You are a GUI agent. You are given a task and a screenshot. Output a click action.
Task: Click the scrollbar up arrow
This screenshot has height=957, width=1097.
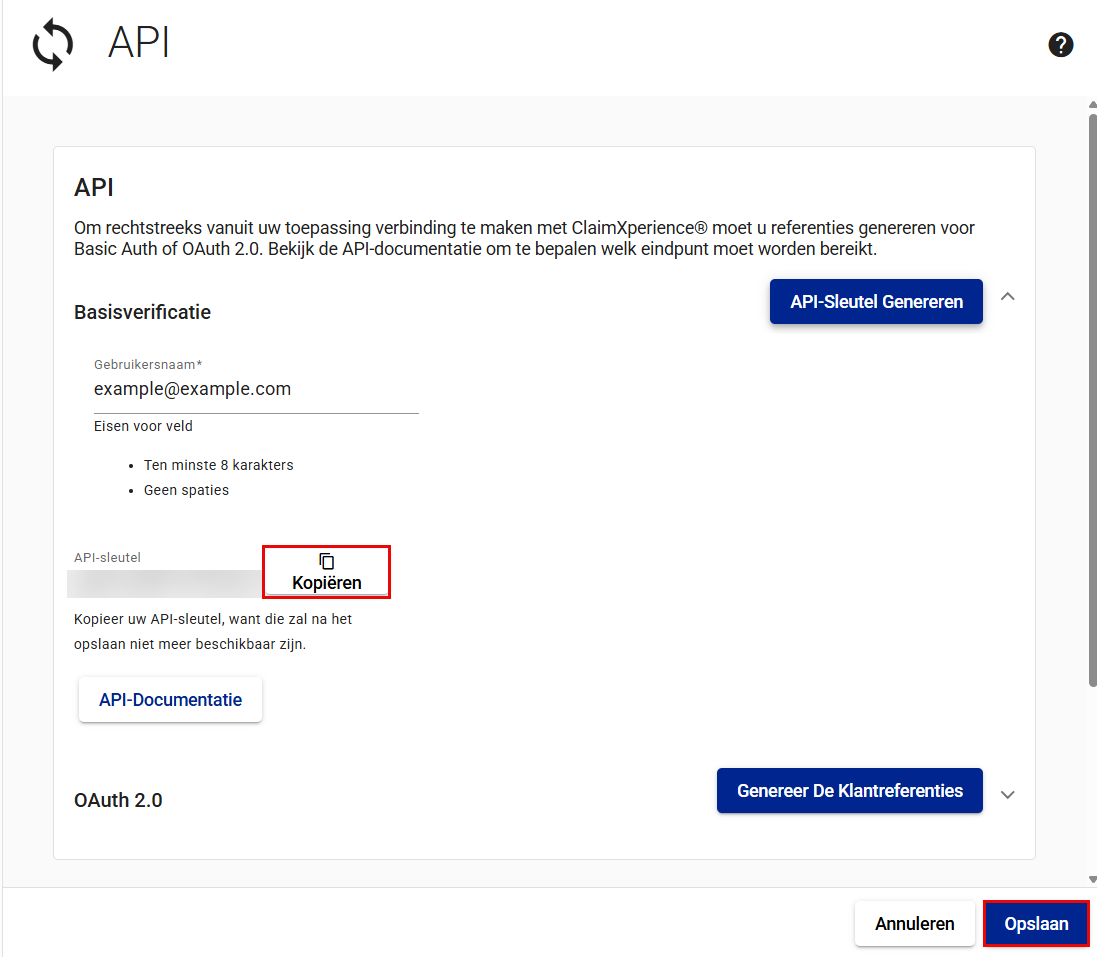coord(1091,105)
